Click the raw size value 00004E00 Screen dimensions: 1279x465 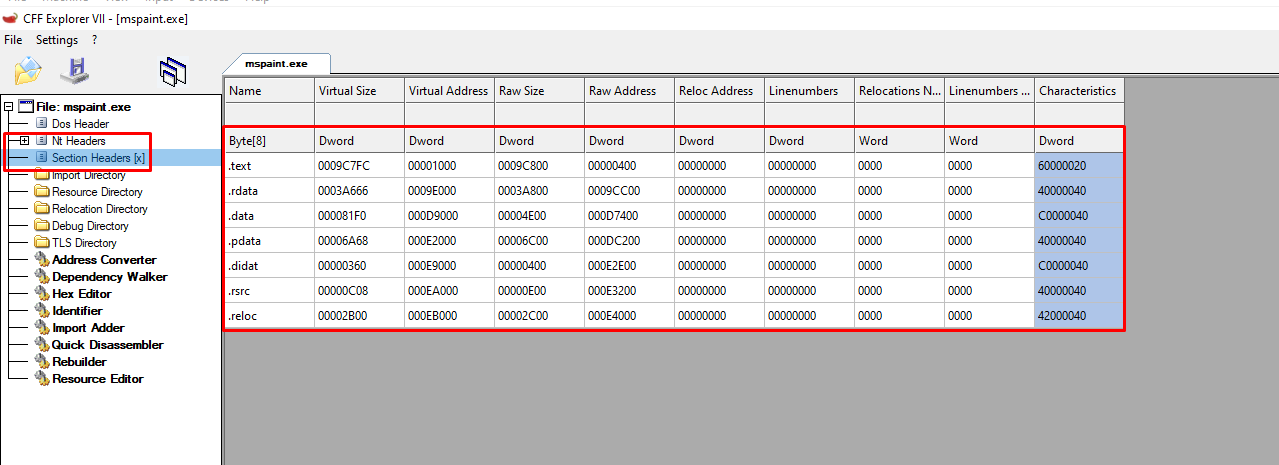pyautogui.click(x=539, y=215)
